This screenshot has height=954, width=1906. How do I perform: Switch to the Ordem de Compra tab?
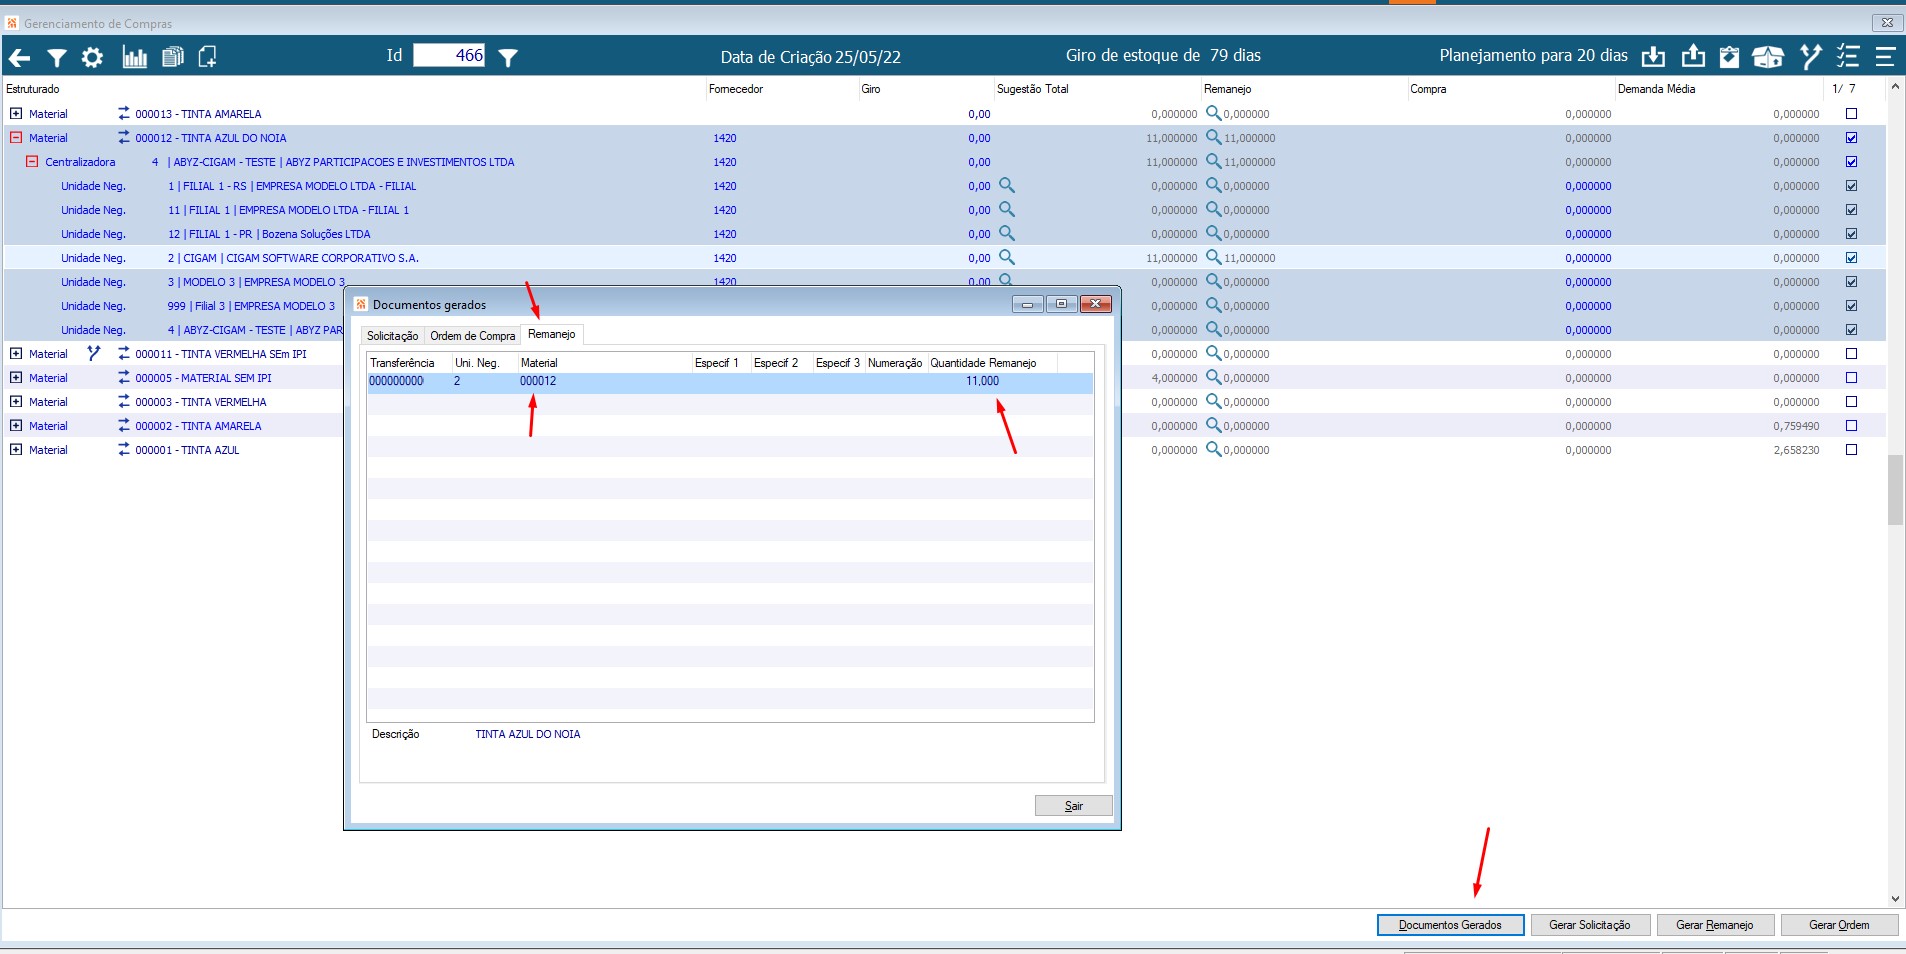pyautogui.click(x=473, y=336)
